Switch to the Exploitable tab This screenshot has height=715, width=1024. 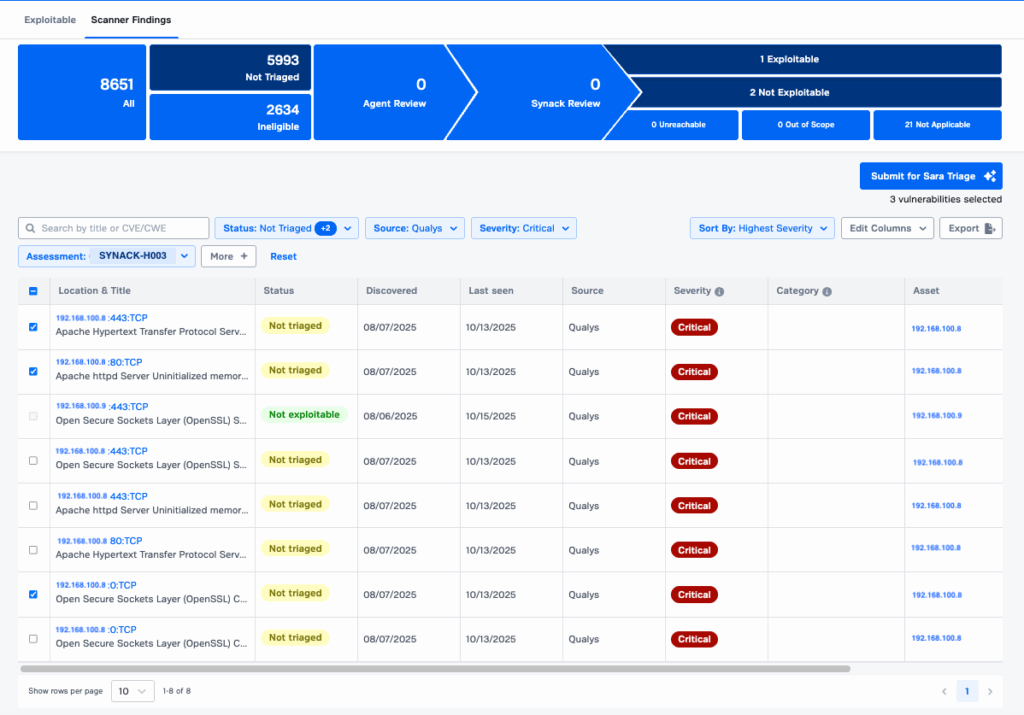point(49,20)
